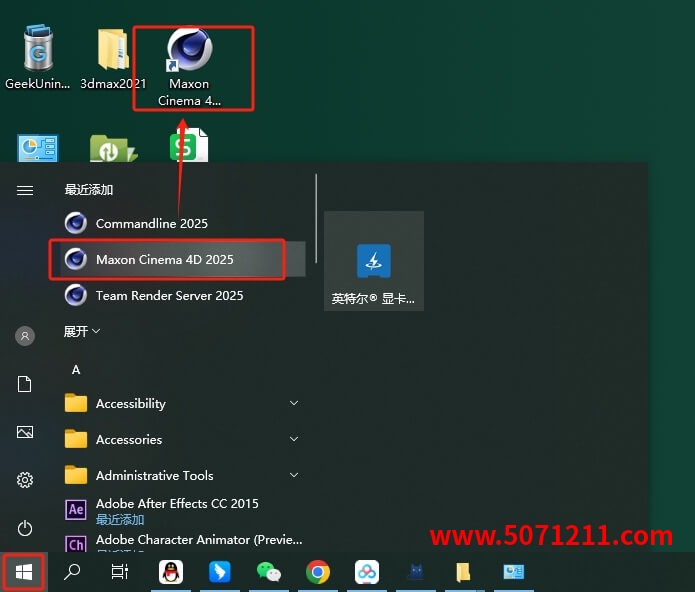Open Settings gear in Start sidebar
The height and width of the screenshot is (592, 695).
(25, 480)
